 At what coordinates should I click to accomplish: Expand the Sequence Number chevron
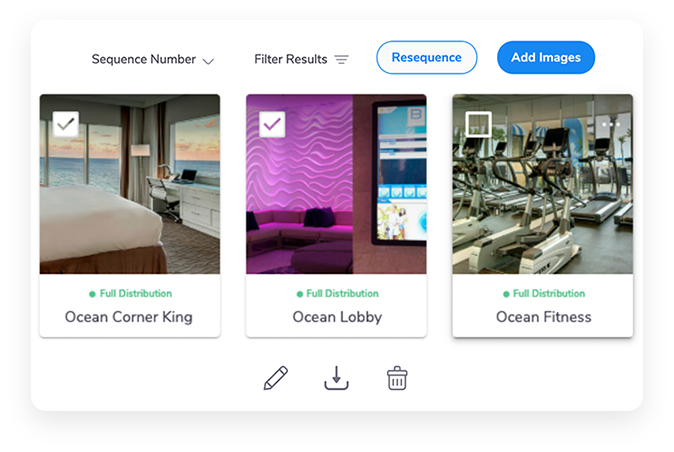(x=208, y=61)
